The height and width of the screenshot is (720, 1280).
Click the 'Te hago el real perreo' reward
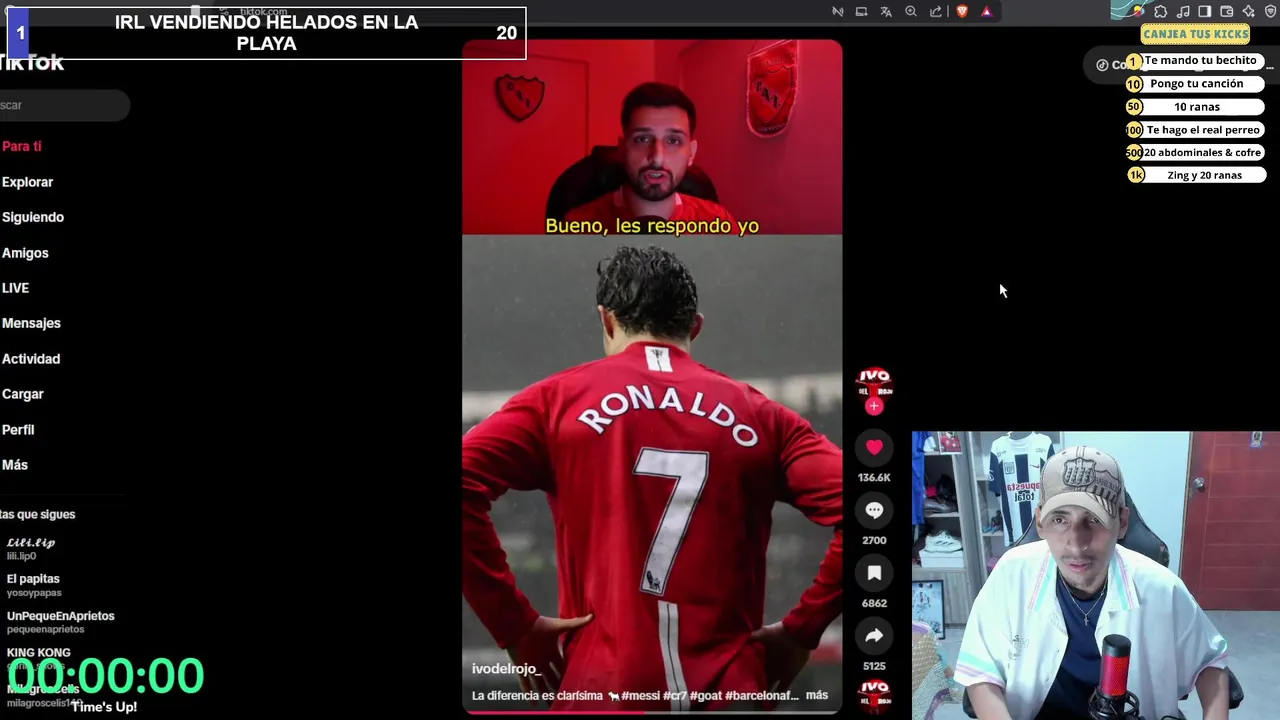[1196, 130]
